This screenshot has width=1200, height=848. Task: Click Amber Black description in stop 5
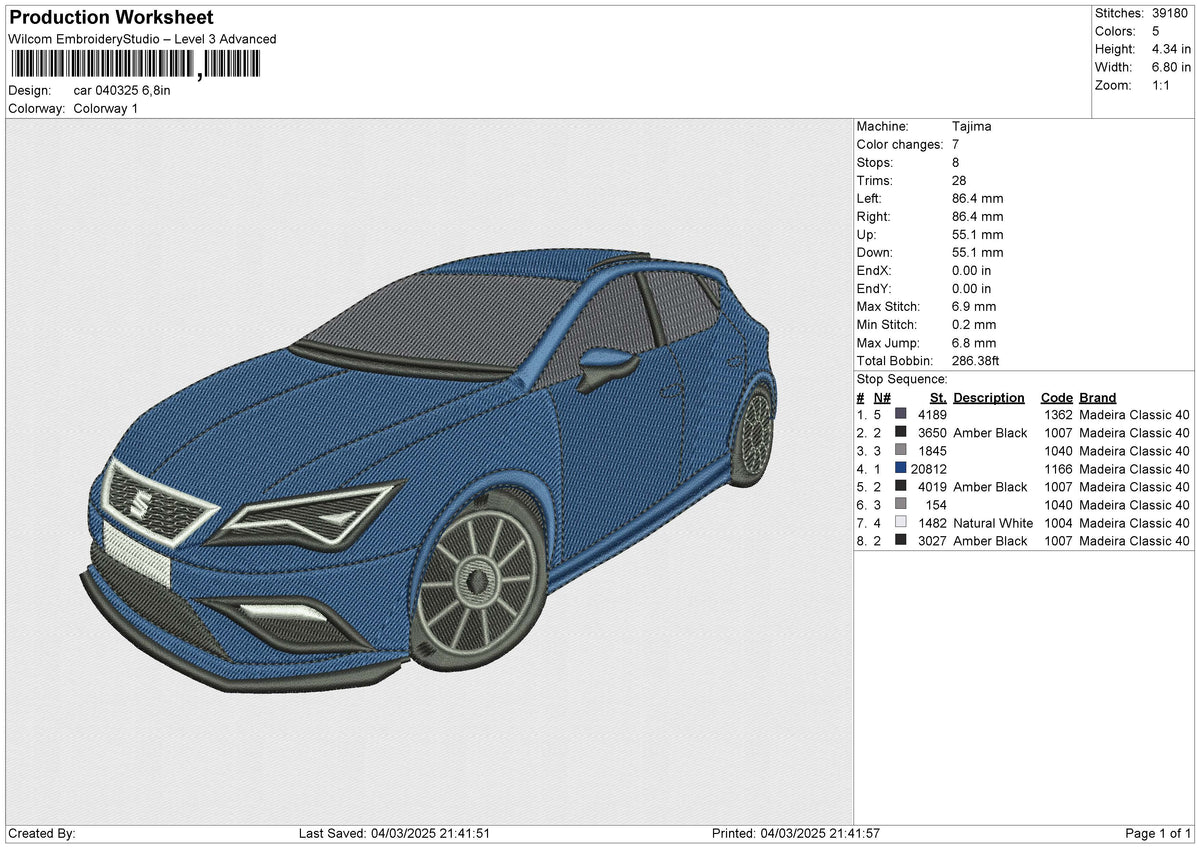(x=990, y=487)
